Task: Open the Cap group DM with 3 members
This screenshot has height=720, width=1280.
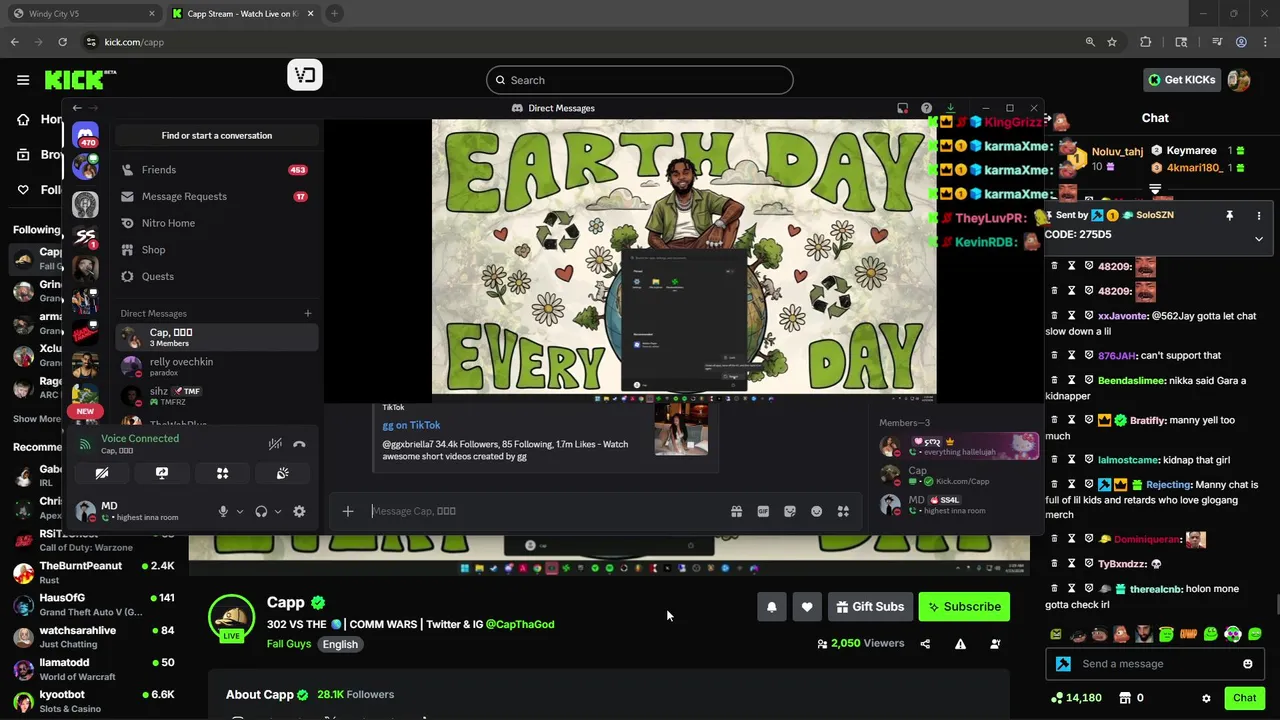Action: 217,337
